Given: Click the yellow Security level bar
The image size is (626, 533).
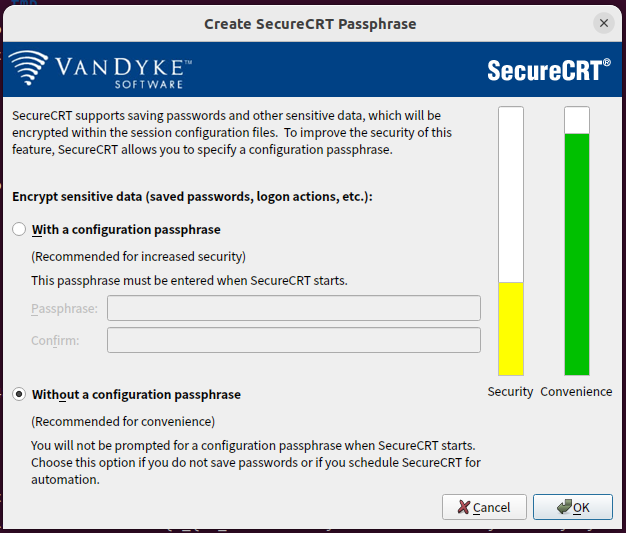Looking at the screenshot, I should click(511, 329).
